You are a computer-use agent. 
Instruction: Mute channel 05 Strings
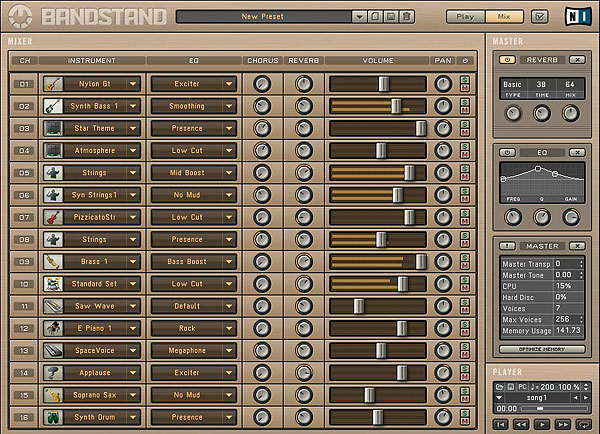pos(465,177)
